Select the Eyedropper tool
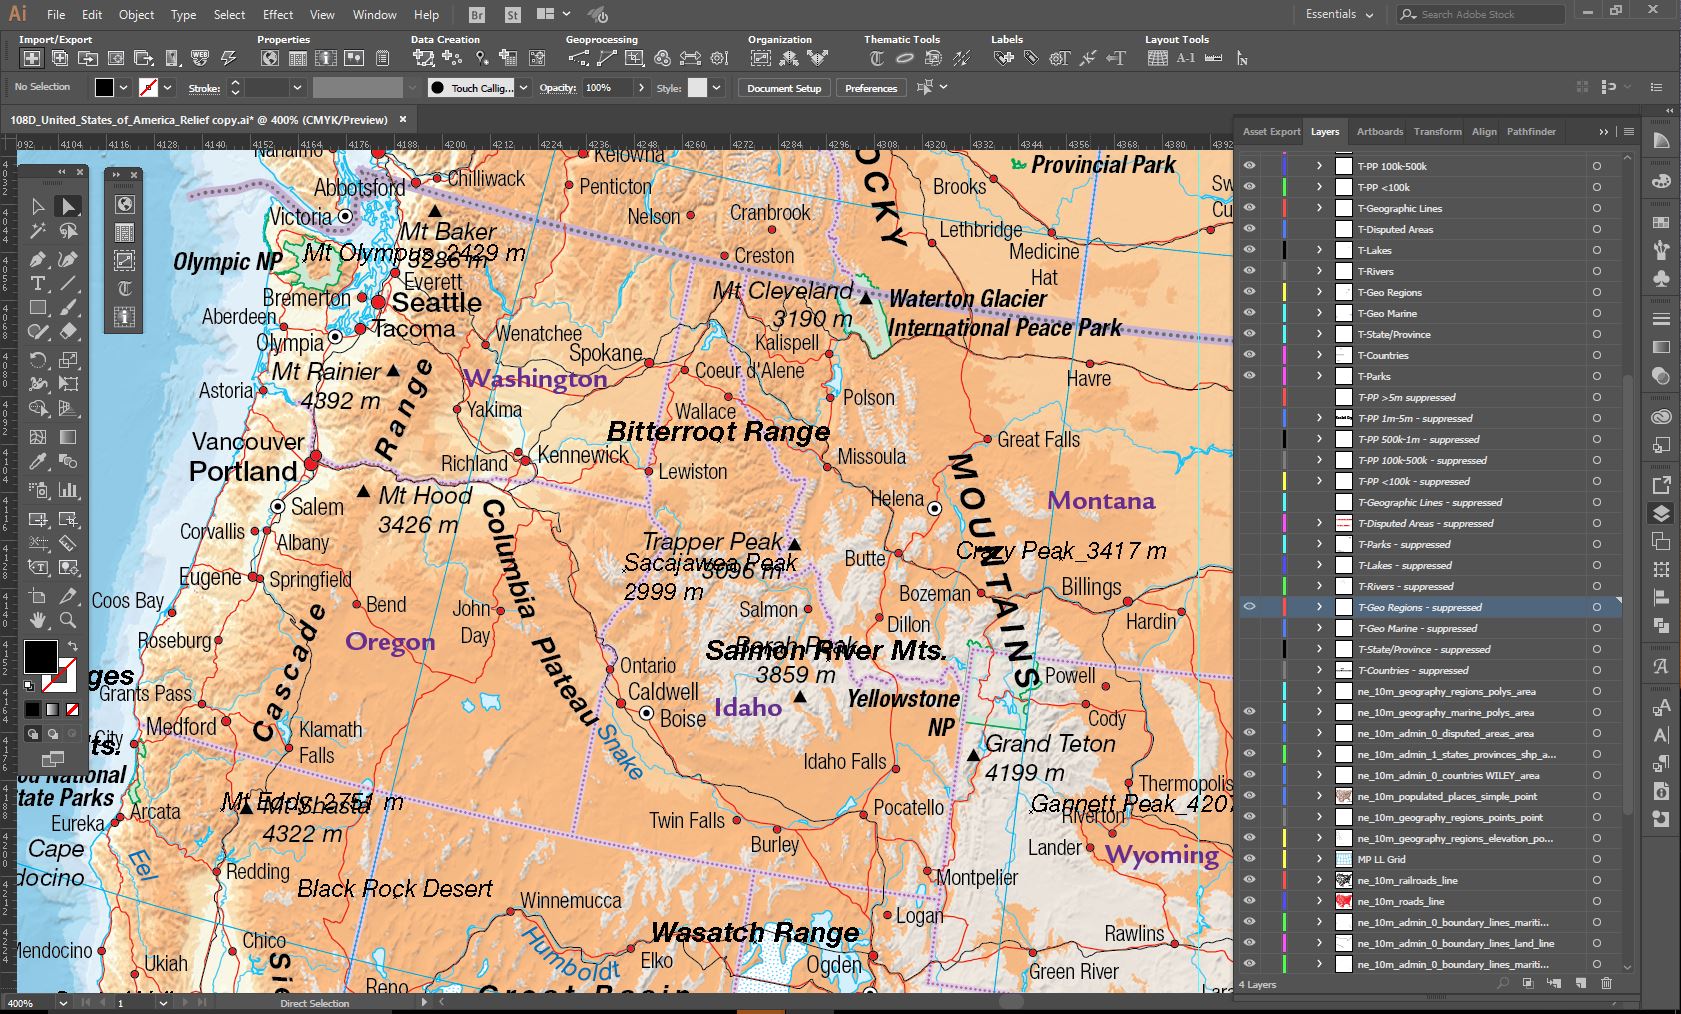This screenshot has width=1681, height=1014. point(38,462)
